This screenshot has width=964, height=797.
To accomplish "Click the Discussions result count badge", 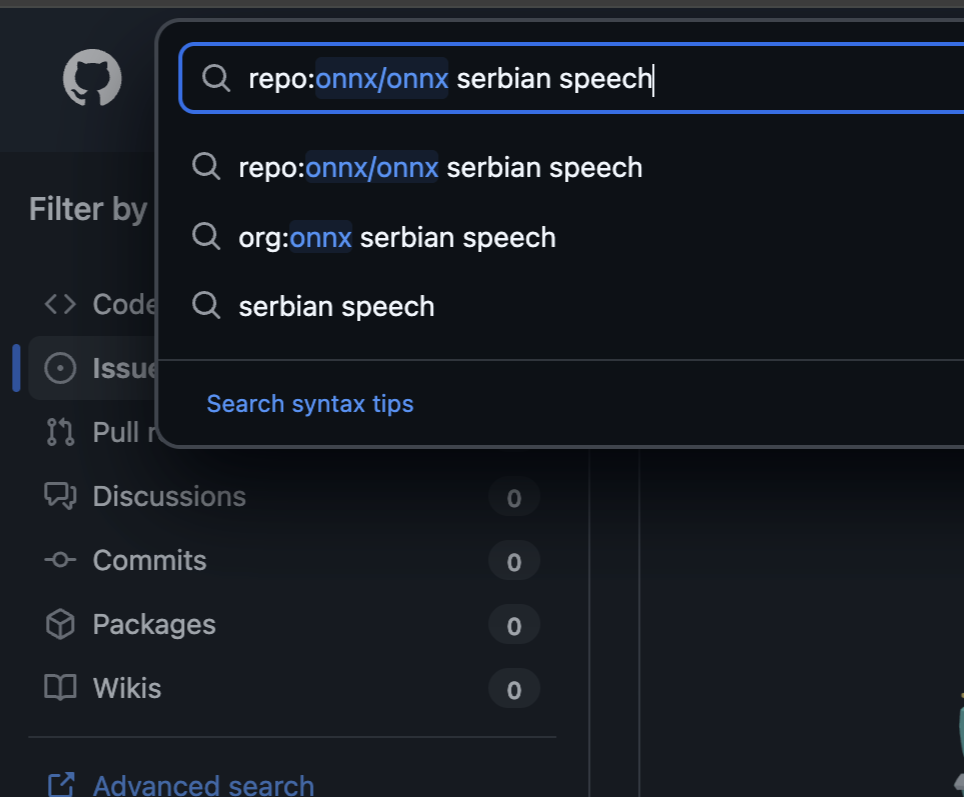I will [x=514, y=498].
